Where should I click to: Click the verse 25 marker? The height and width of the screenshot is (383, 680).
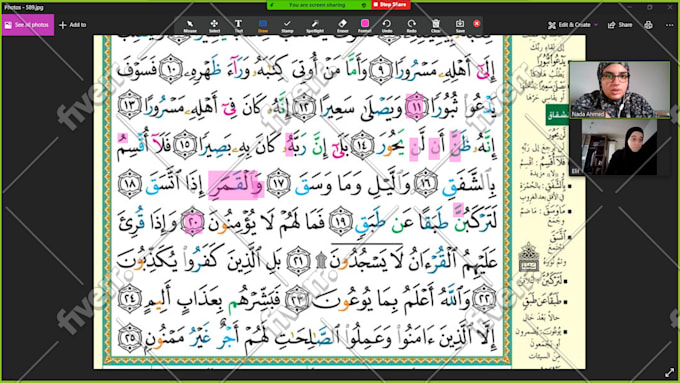click(x=129, y=337)
